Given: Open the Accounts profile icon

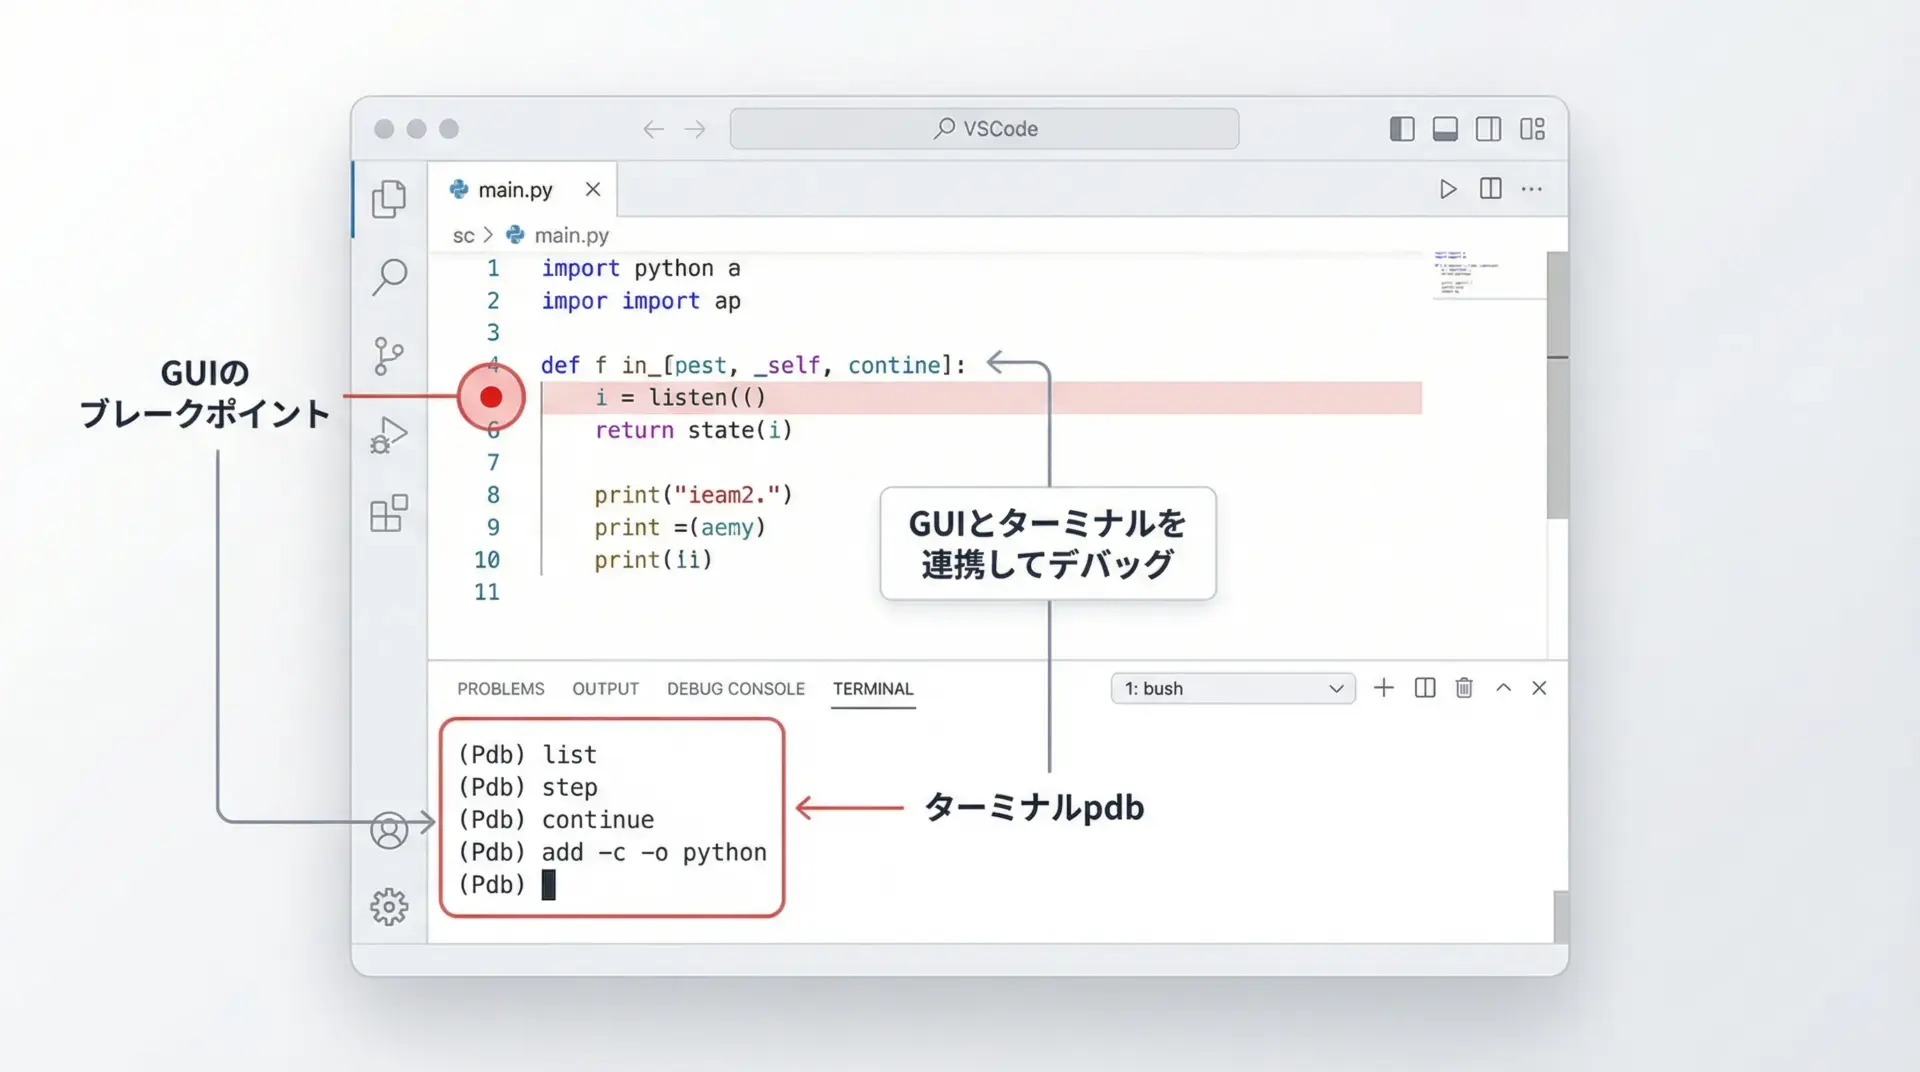Looking at the screenshot, I should click(x=389, y=830).
